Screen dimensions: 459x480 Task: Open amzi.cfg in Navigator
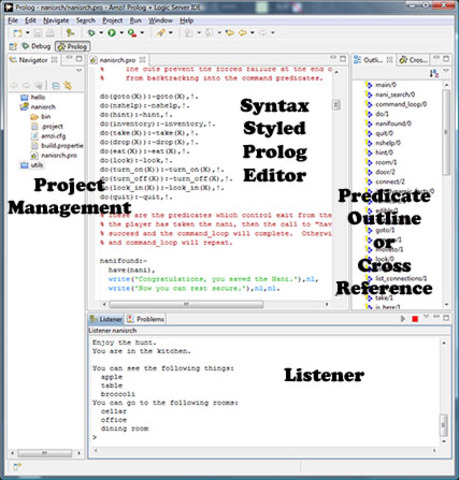(x=48, y=136)
